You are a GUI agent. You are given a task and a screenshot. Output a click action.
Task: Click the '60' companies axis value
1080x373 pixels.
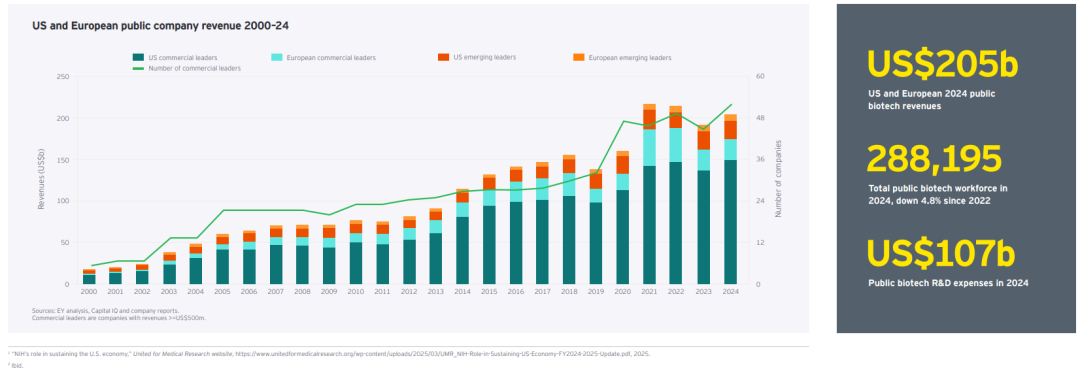tap(760, 76)
